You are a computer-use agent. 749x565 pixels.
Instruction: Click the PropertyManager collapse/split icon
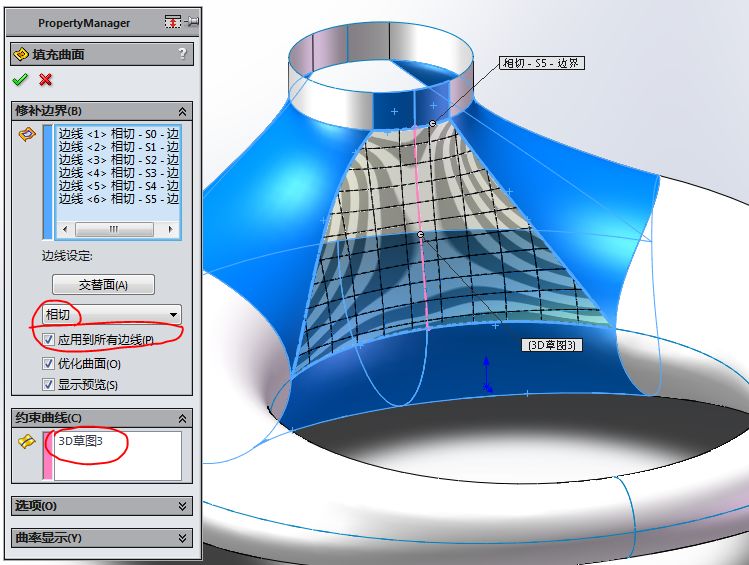172,21
